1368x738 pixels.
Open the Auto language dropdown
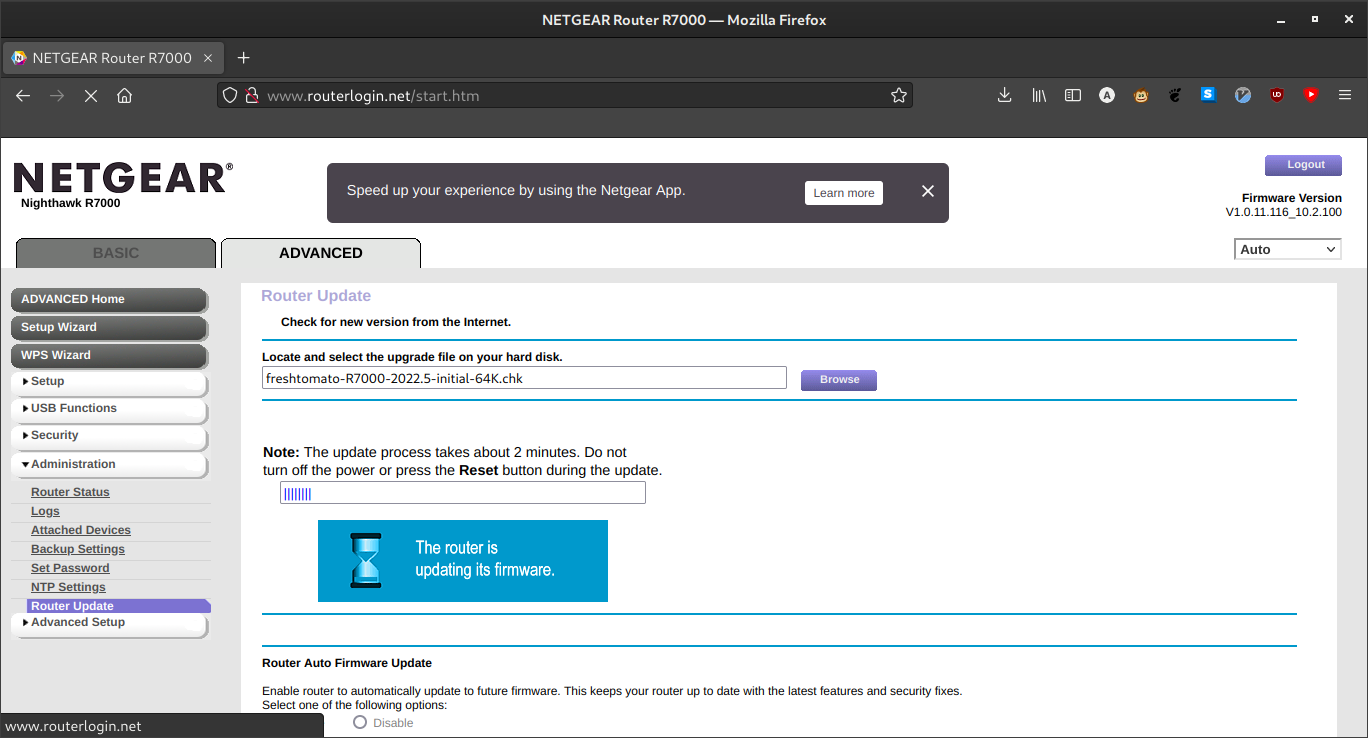[1288, 250]
